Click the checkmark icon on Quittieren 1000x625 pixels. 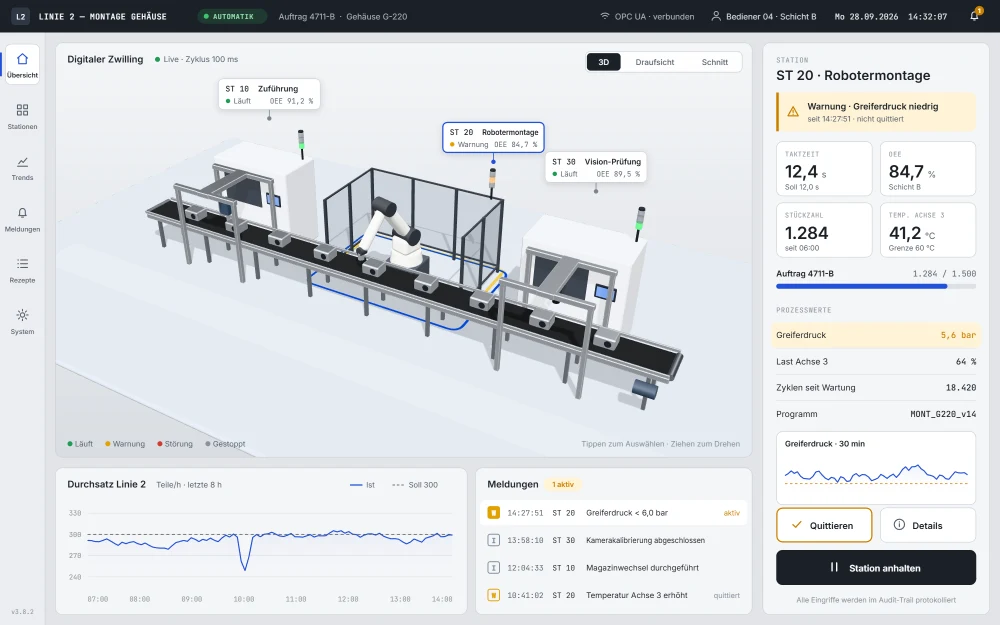797,525
